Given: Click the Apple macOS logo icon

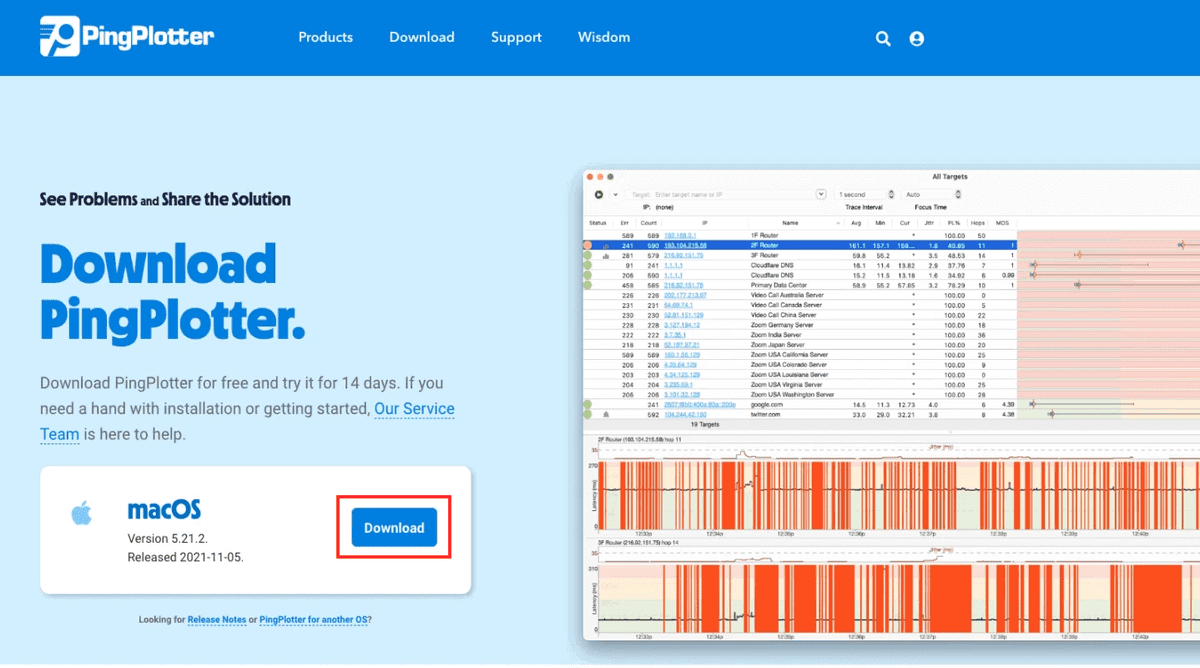Looking at the screenshot, I should tap(81, 514).
